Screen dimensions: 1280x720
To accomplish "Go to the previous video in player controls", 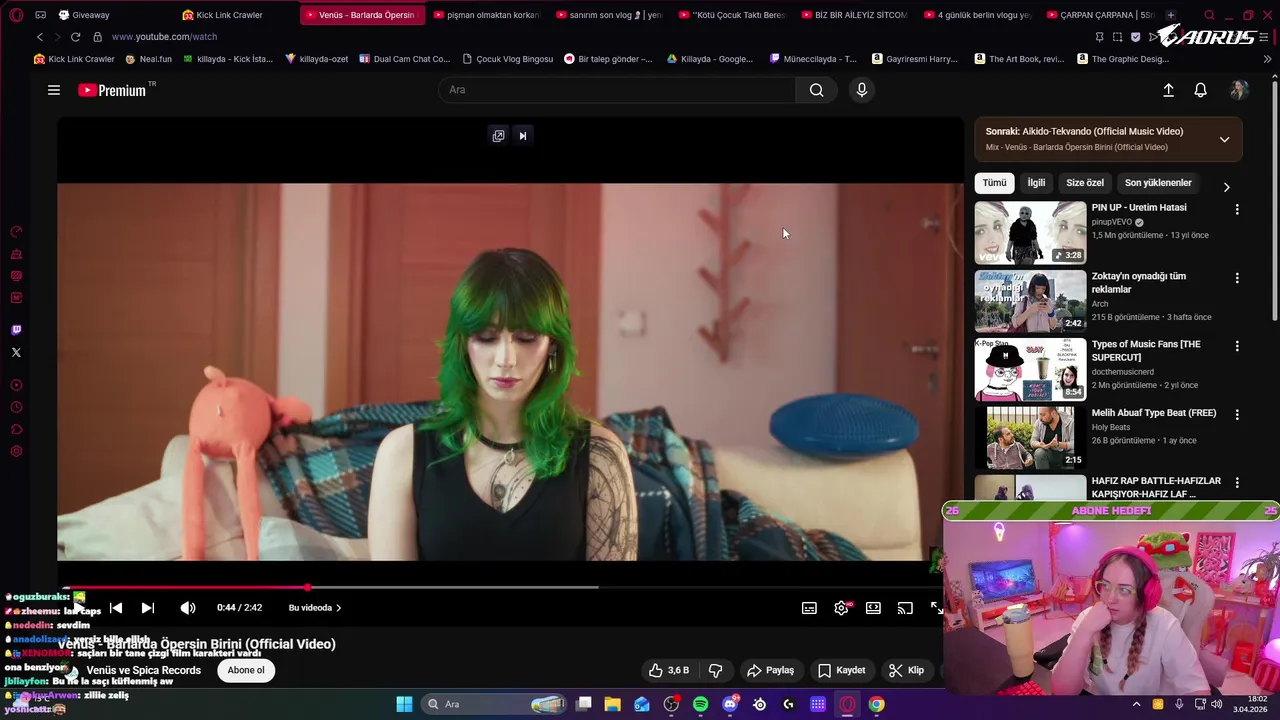I will pyautogui.click(x=116, y=608).
